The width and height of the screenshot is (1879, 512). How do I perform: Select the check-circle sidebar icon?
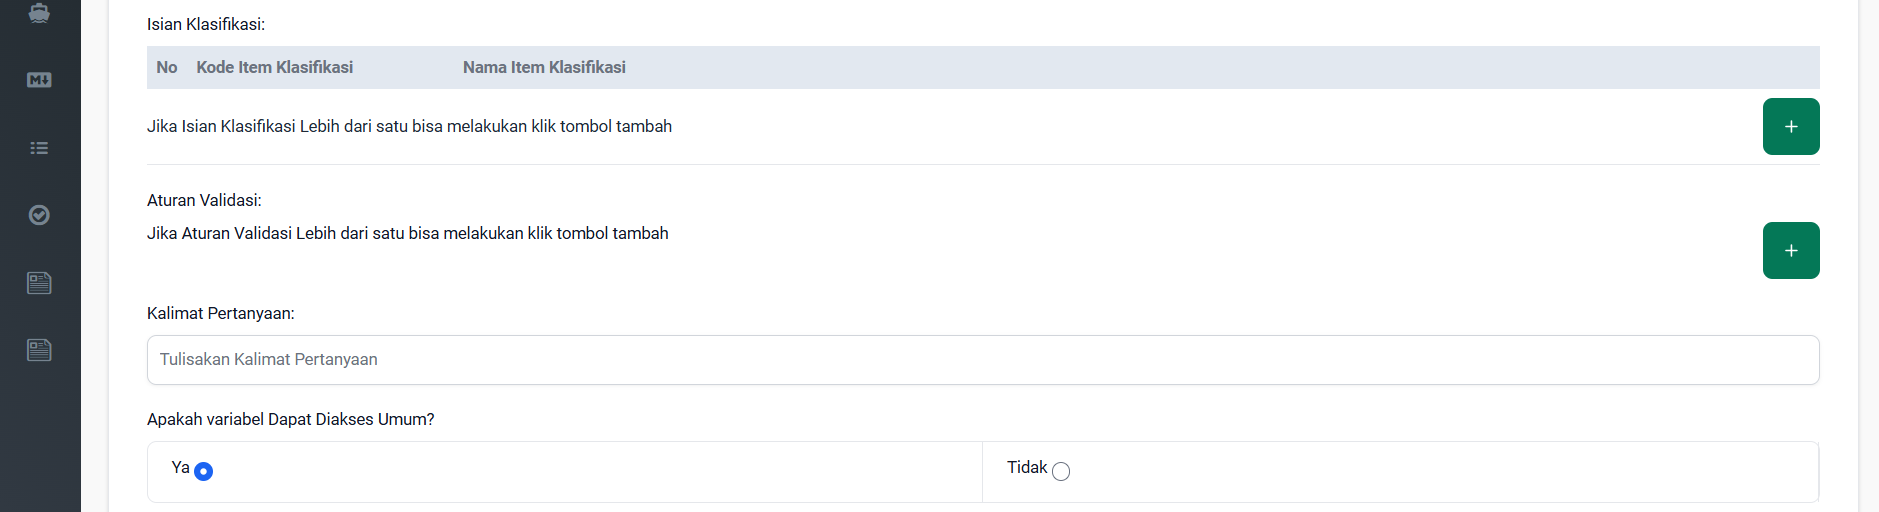click(39, 215)
